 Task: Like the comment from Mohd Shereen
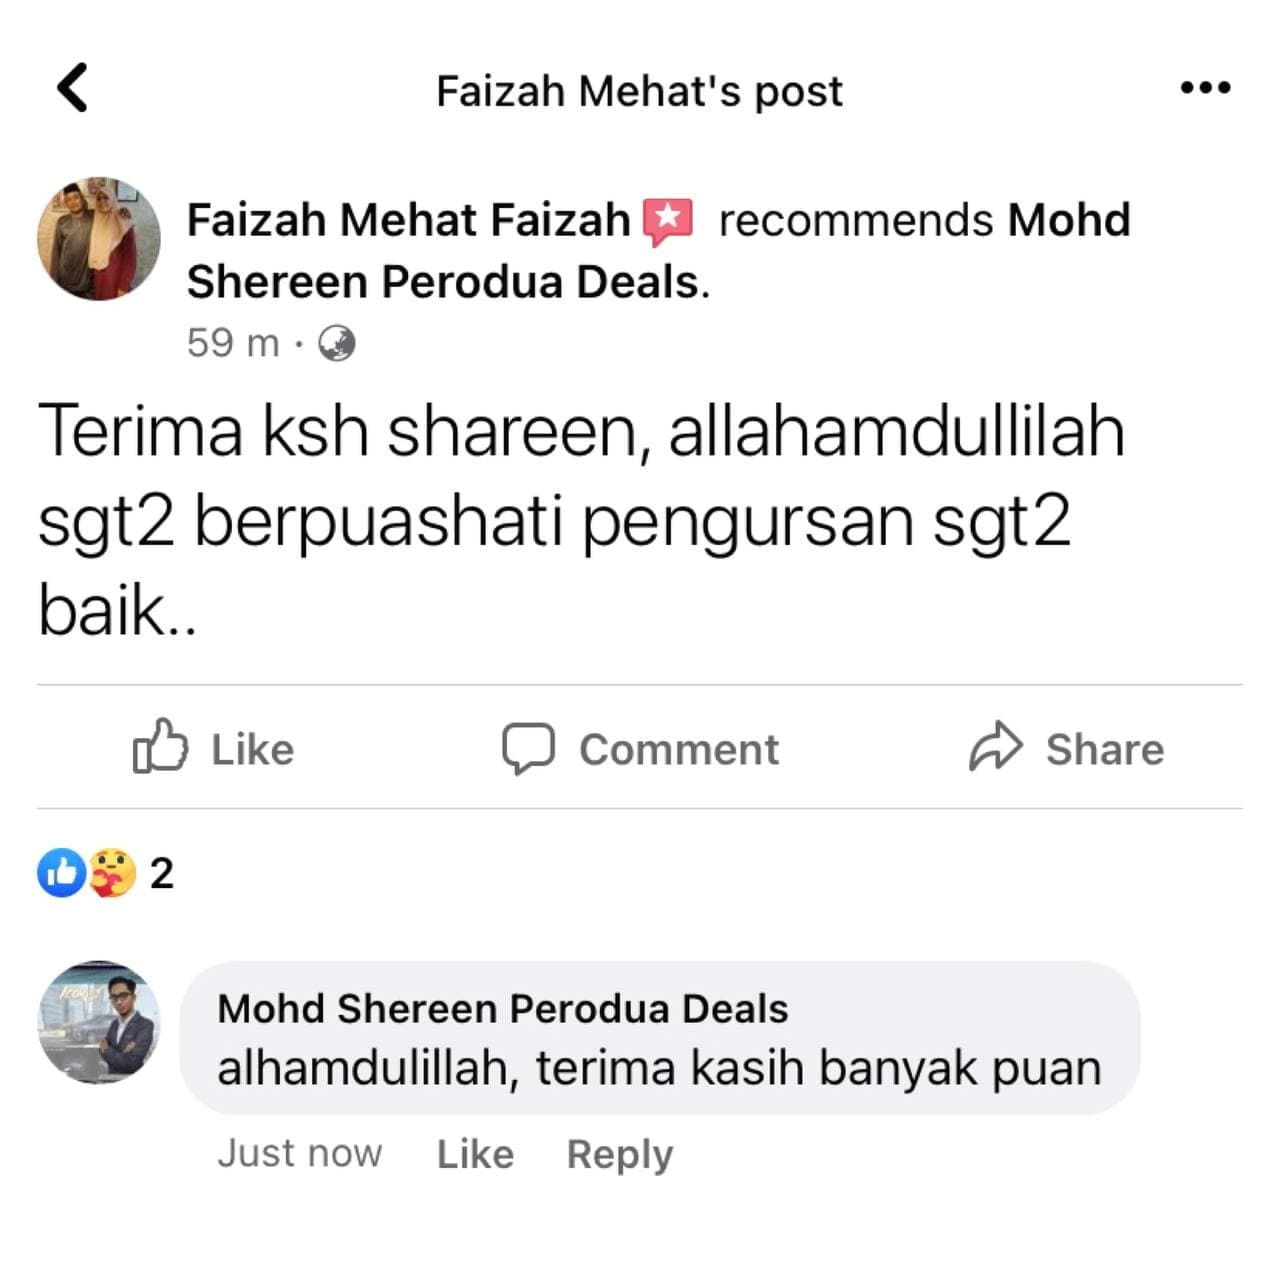475,1154
